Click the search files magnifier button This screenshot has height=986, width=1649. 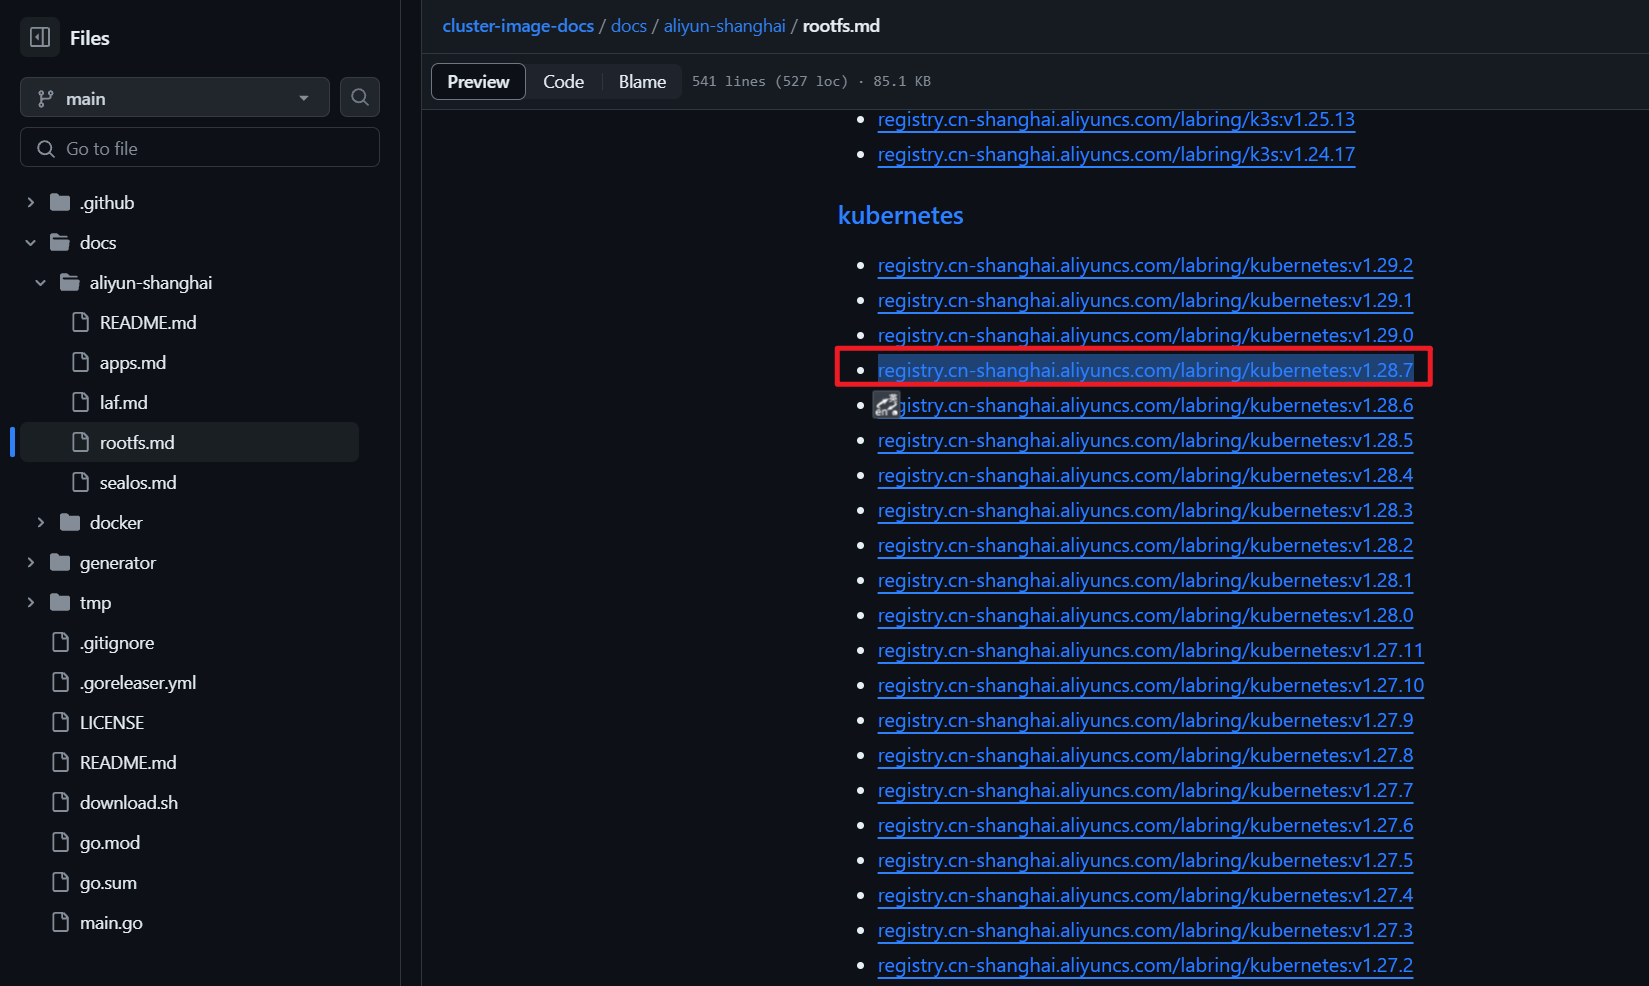point(360,98)
